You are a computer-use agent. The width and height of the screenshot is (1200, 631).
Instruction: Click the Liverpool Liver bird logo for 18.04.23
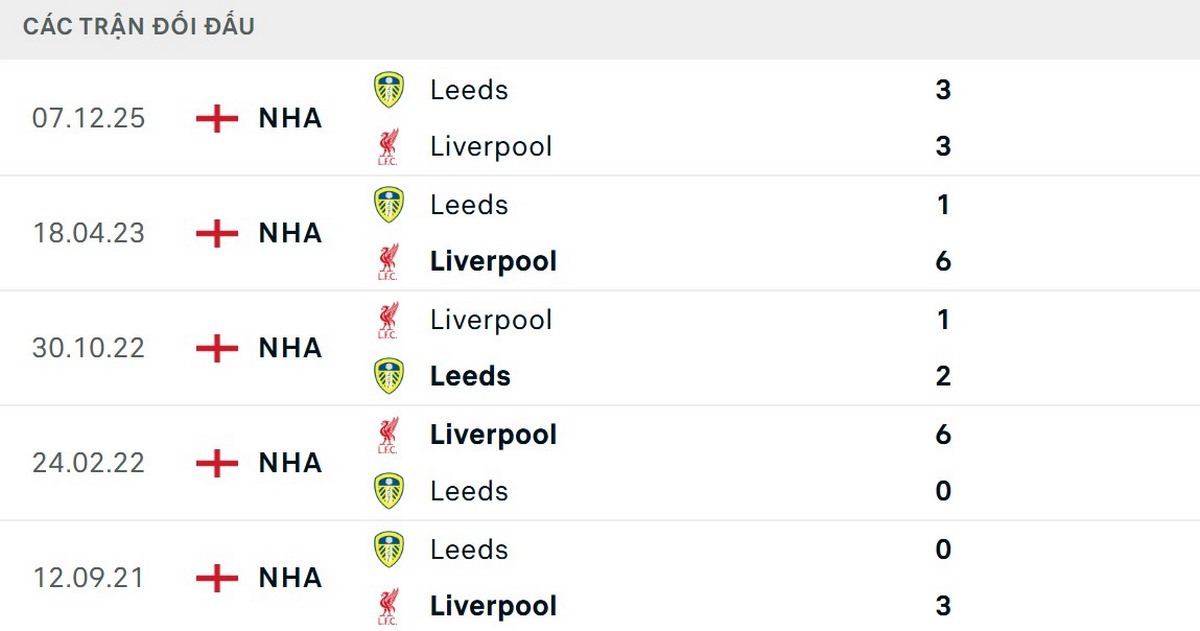click(x=389, y=261)
